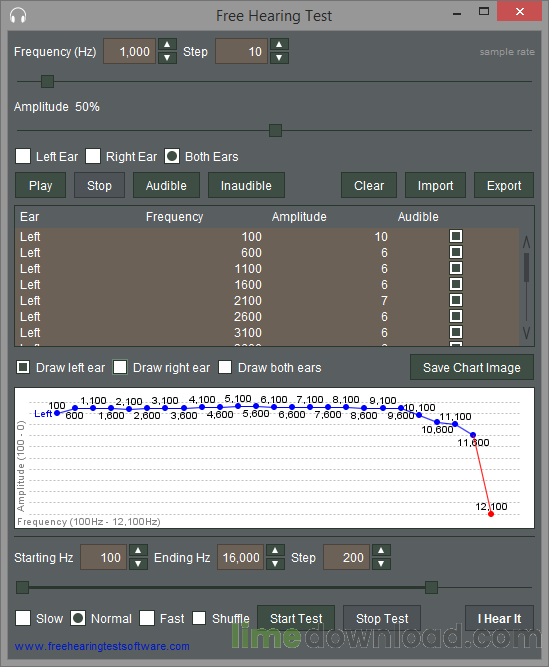Click Save Chart Image button

(472, 367)
